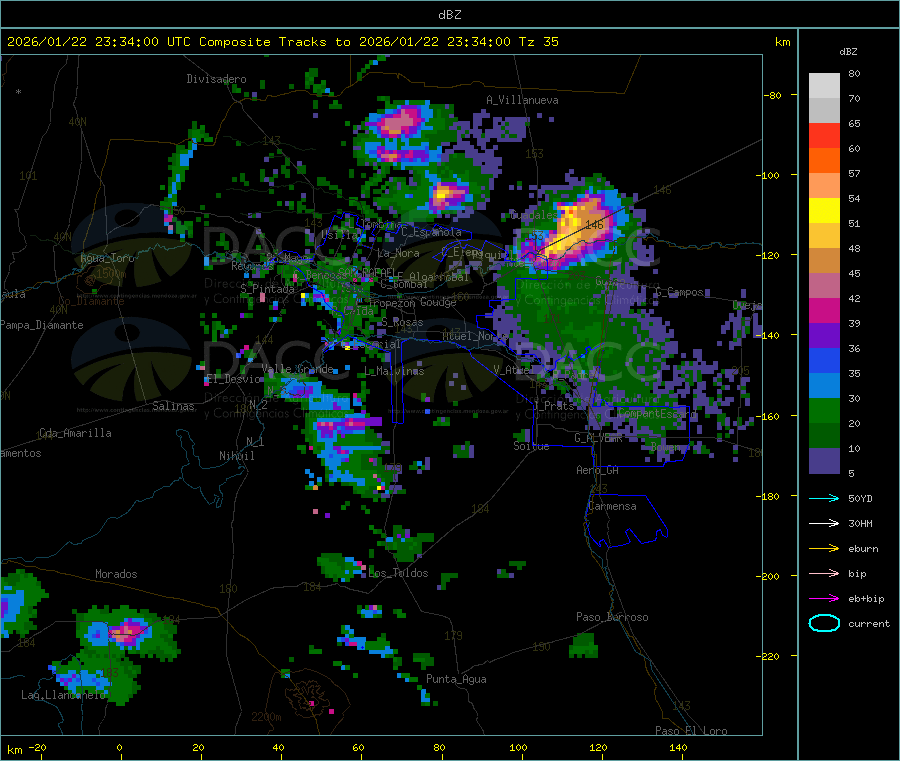Click the '-80' km tick on right axis
This screenshot has width=900, height=761.
tap(773, 95)
